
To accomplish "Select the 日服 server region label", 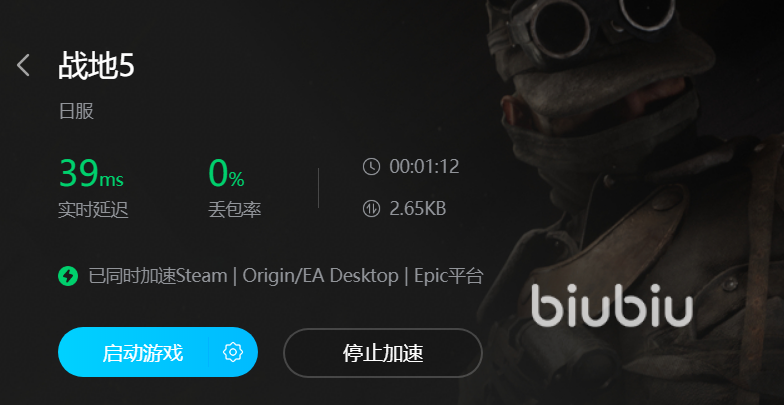I will 76,111.
